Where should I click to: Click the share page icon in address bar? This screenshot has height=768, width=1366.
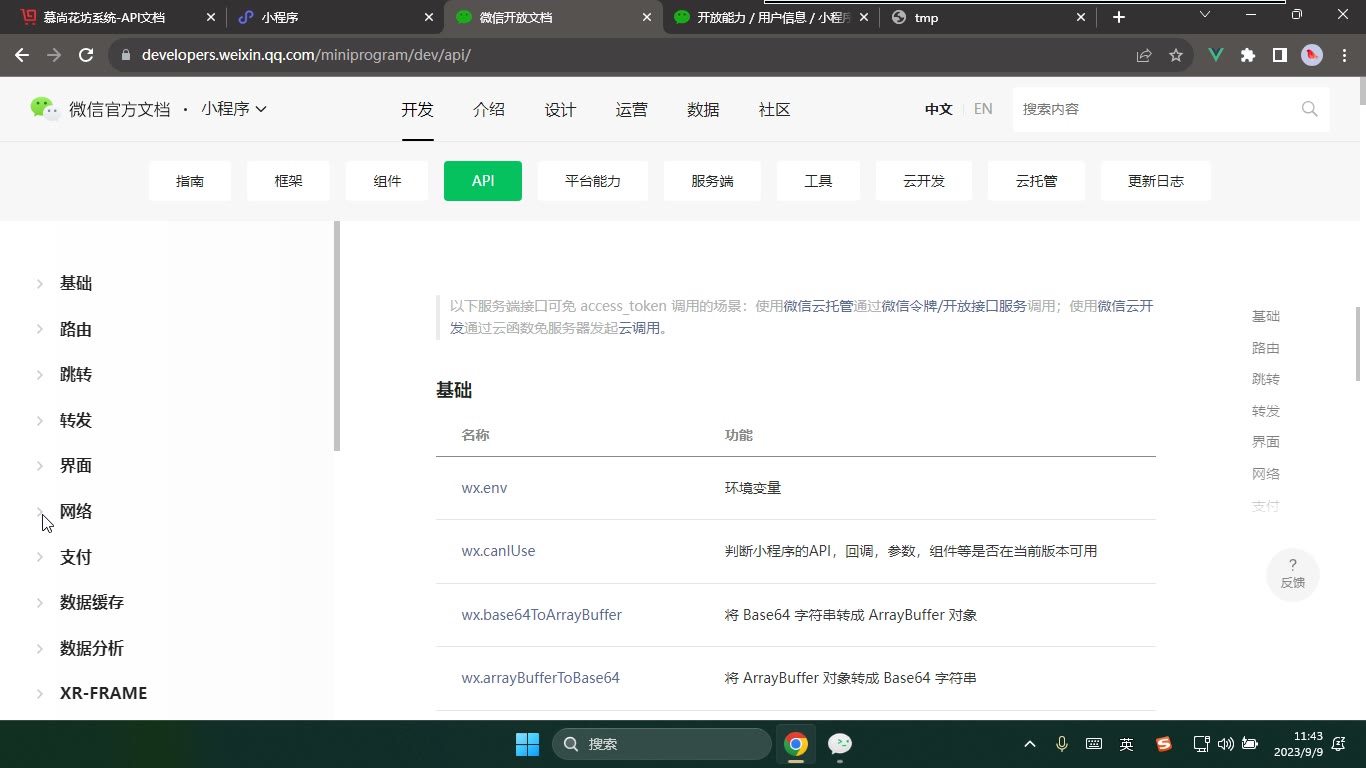coord(1144,55)
